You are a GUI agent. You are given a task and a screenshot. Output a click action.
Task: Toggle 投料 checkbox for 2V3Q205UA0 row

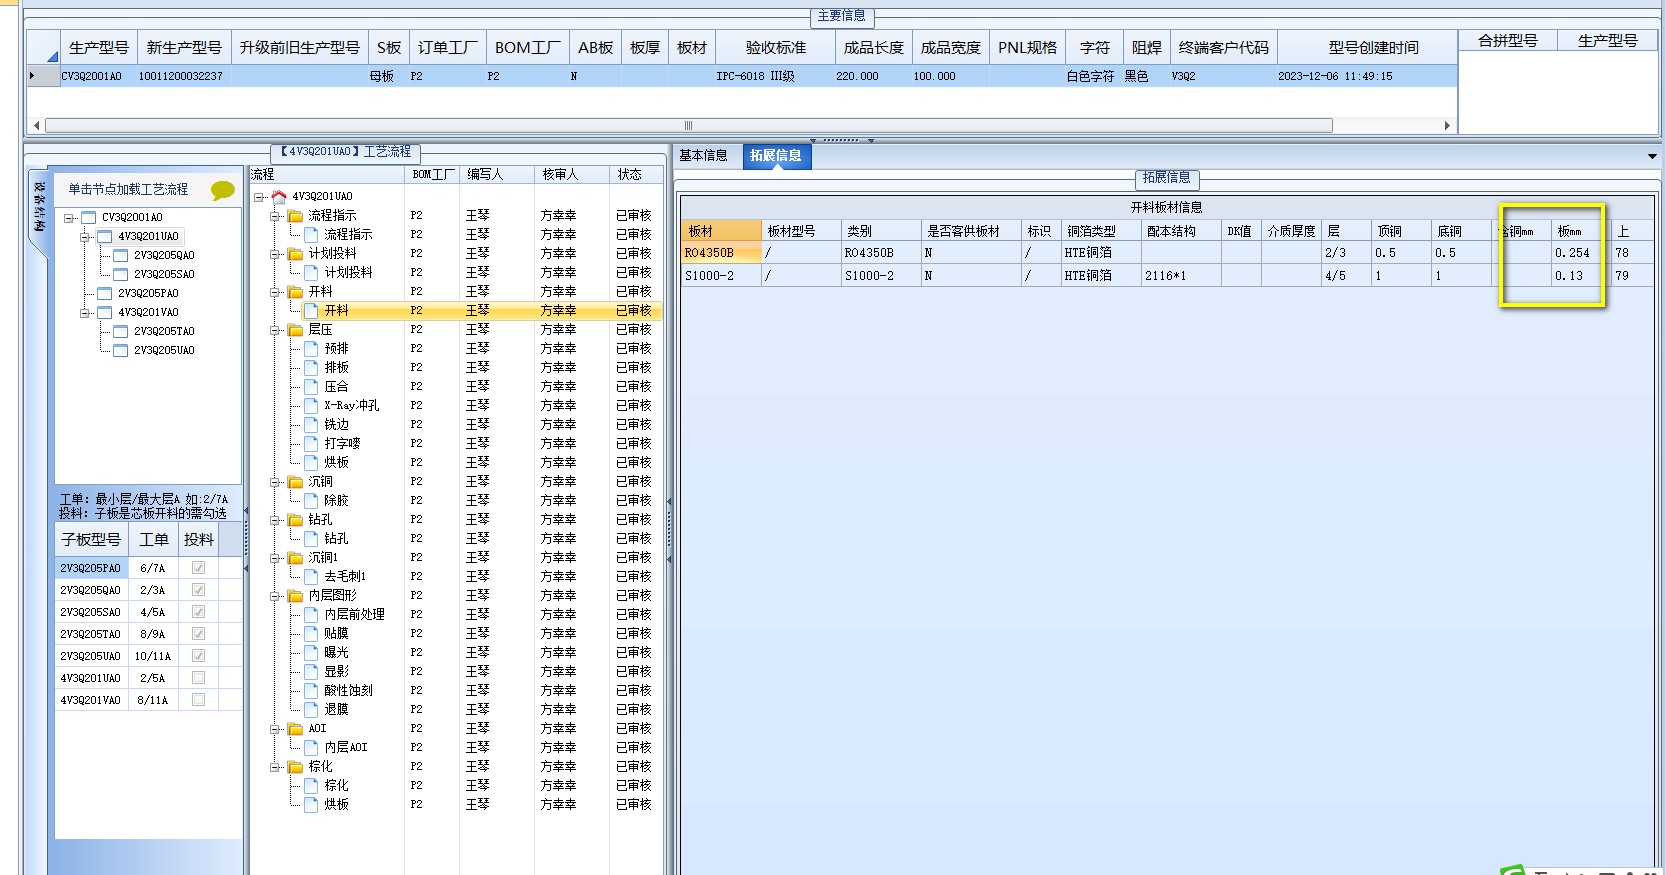pos(198,656)
